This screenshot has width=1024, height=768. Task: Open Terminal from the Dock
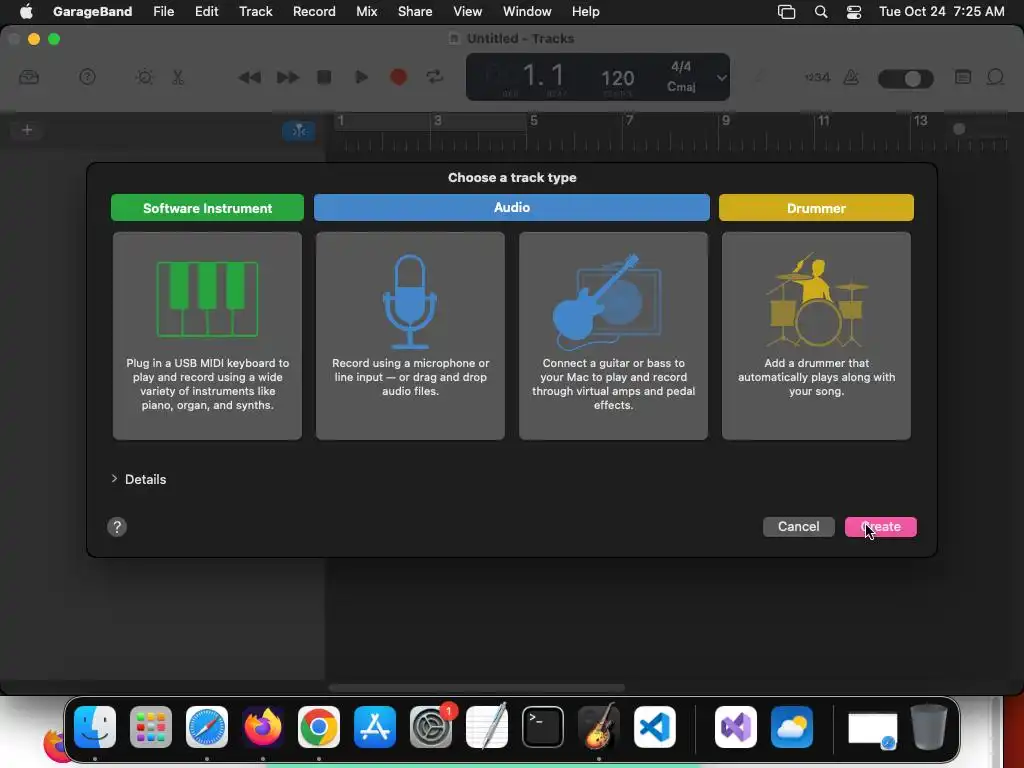coord(543,727)
